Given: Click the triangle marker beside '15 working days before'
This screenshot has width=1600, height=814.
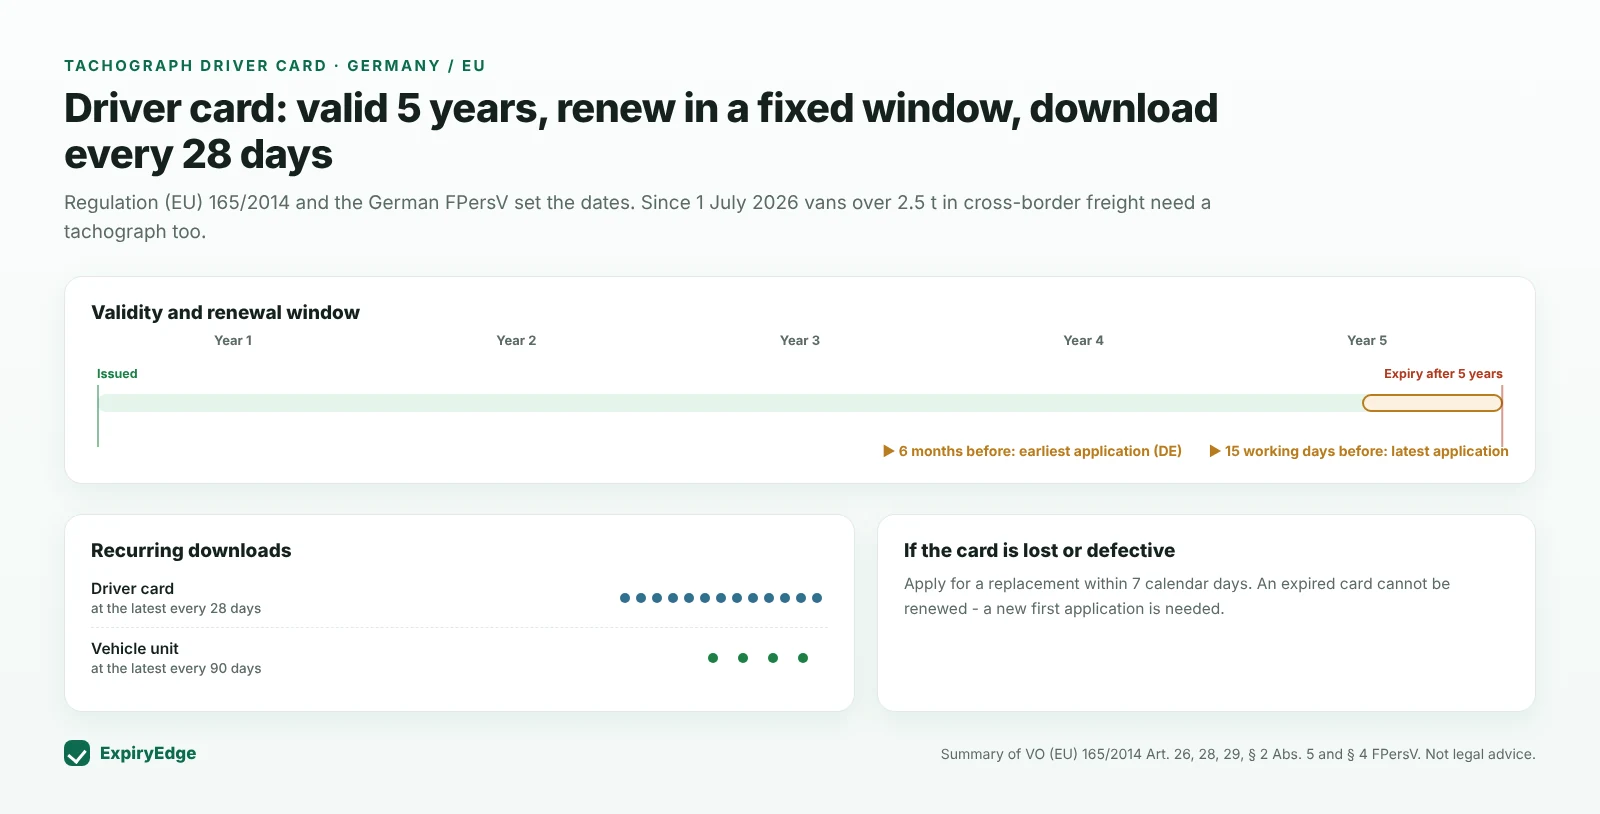Looking at the screenshot, I should click(x=1215, y=451).
